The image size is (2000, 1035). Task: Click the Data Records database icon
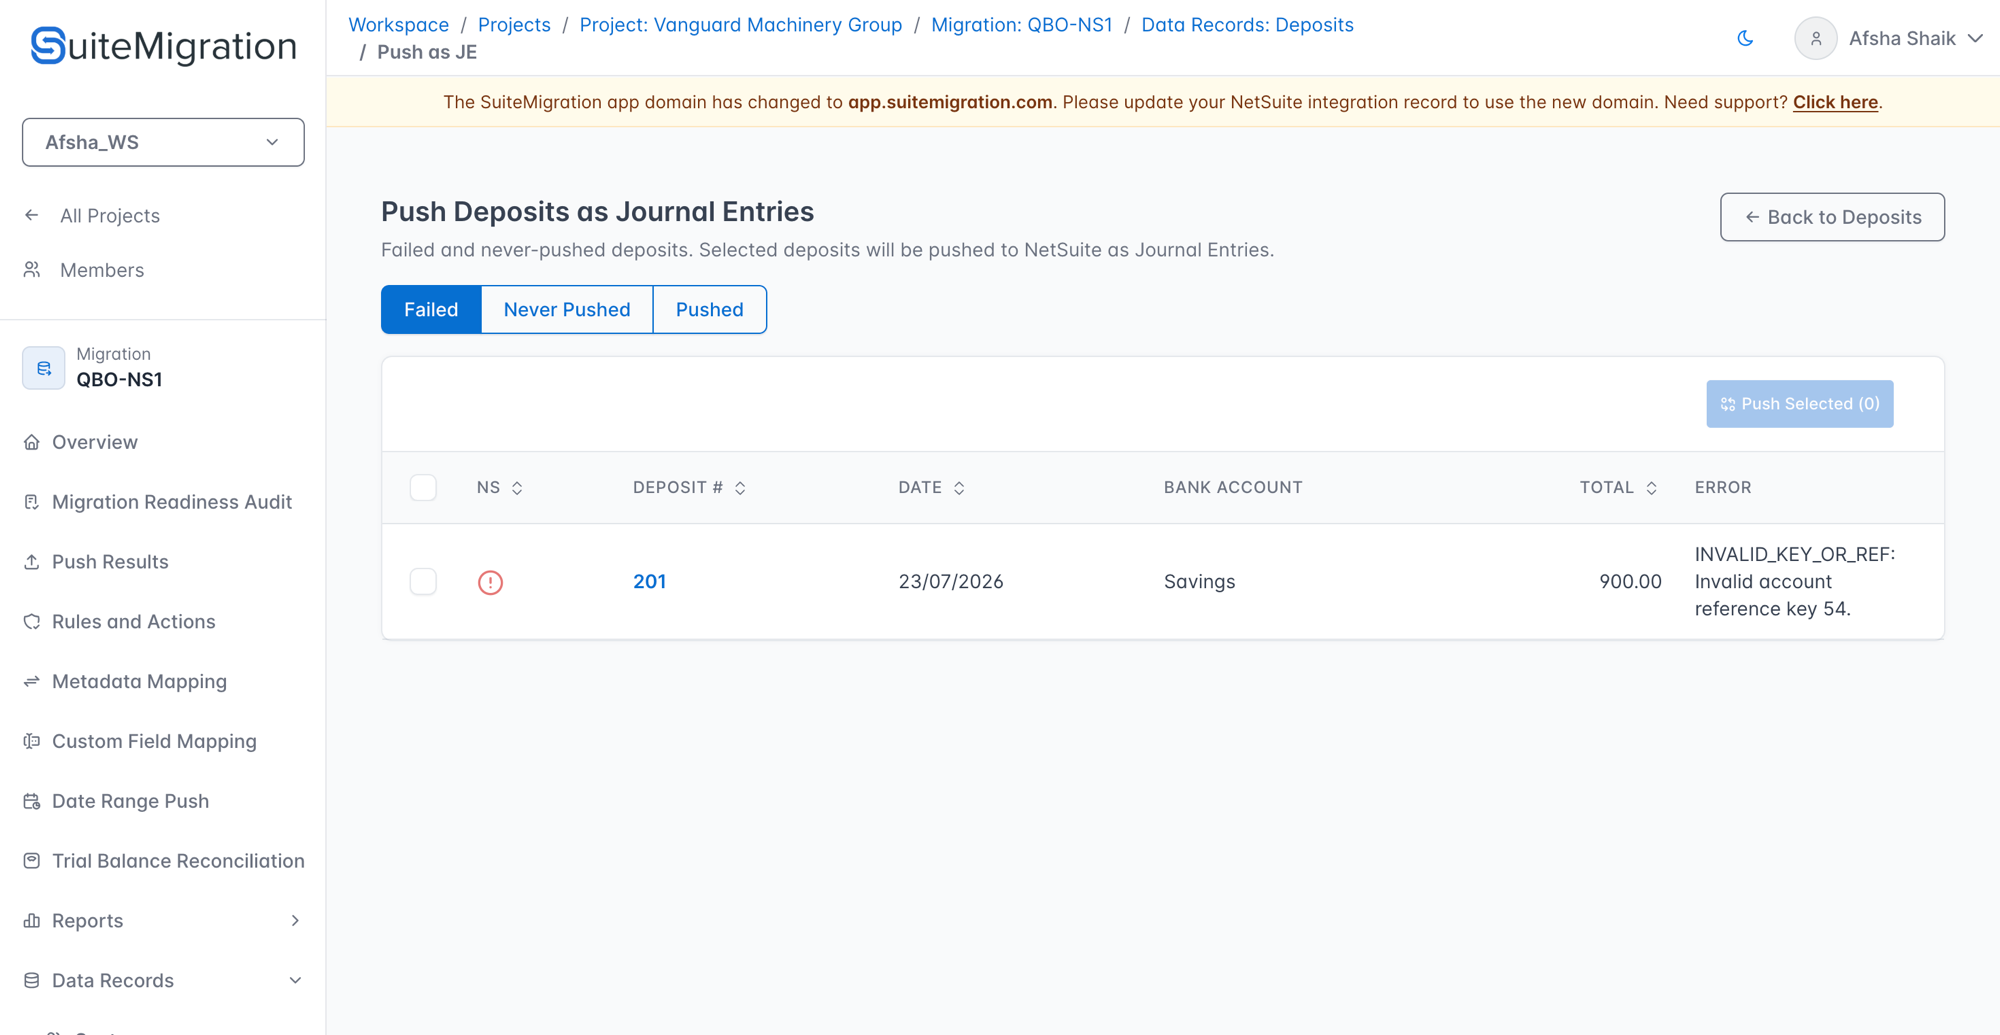[x=32, y=981]
